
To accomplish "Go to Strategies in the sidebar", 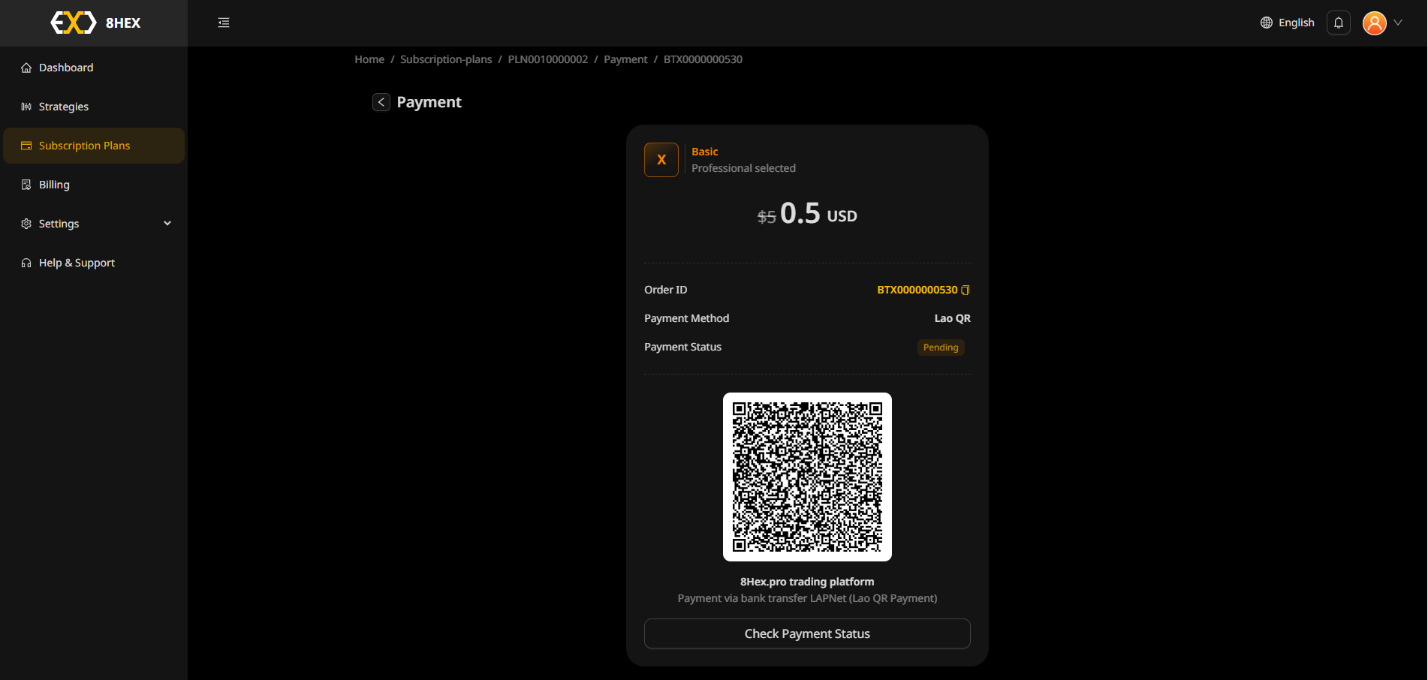I will 64,107.
